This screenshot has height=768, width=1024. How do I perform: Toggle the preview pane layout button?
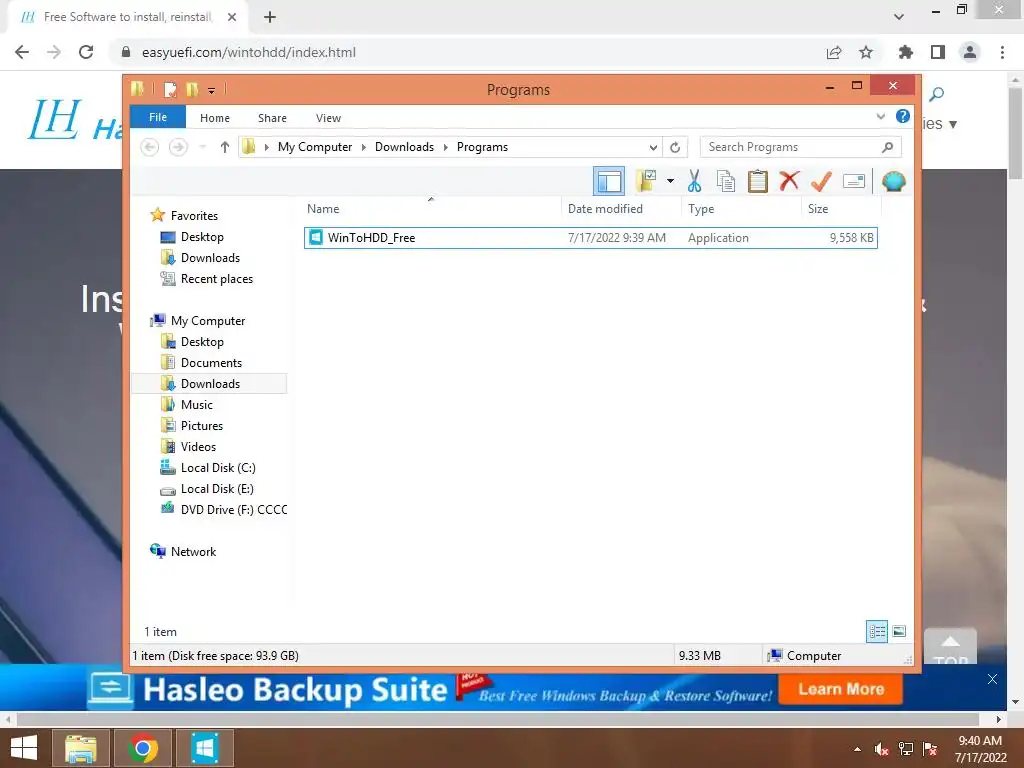(609, 181)
